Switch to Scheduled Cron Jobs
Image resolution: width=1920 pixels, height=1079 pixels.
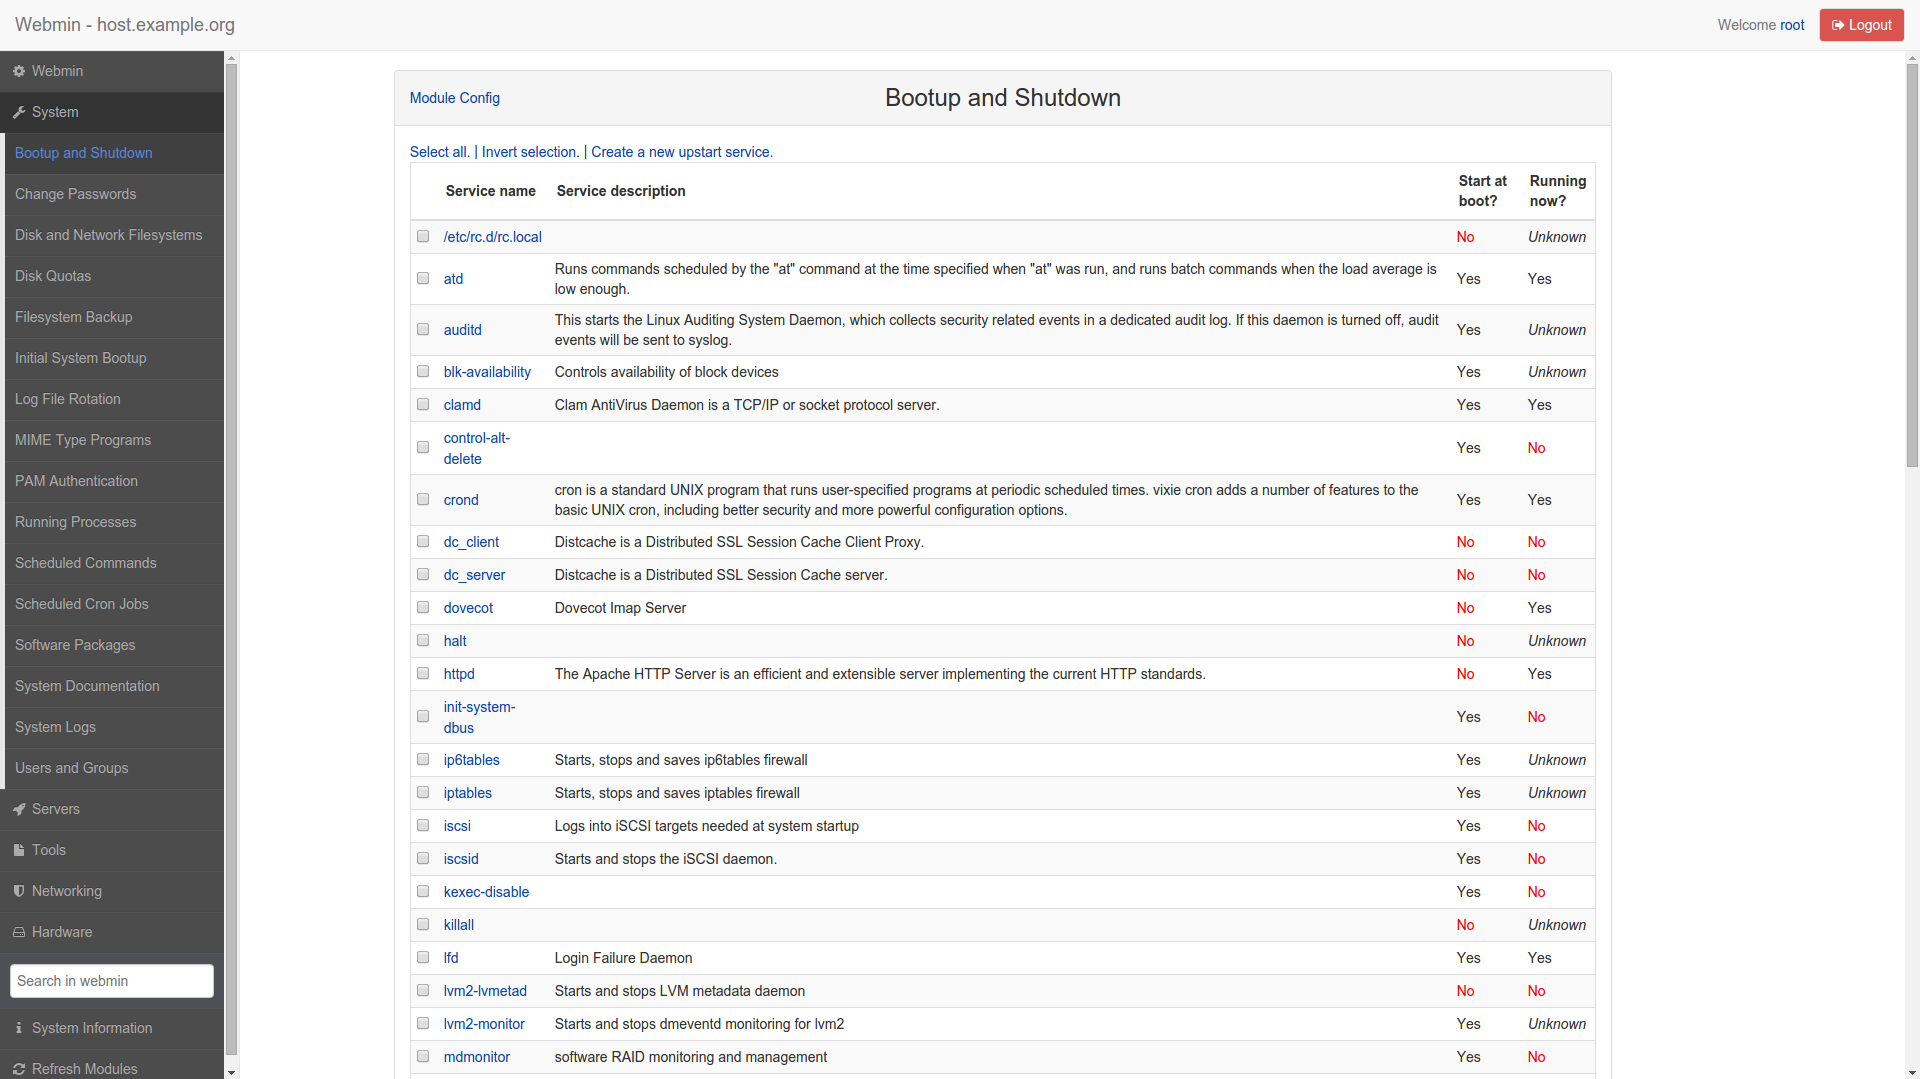[x=81, y=604]
